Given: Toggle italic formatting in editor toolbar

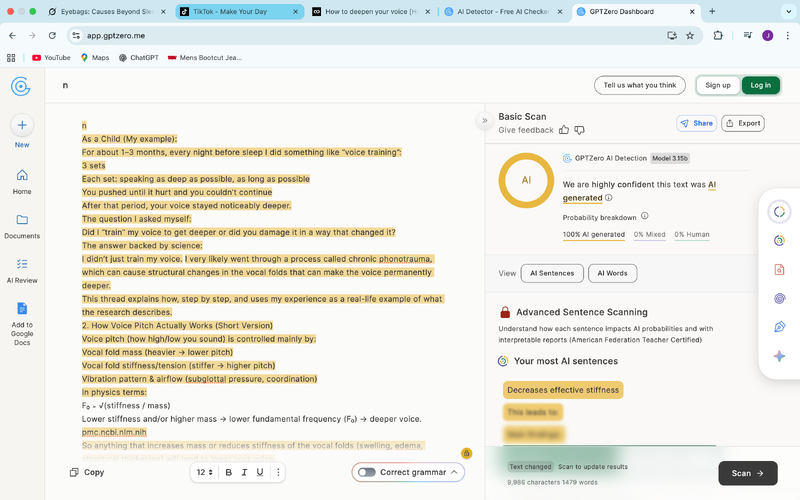Looking at the screenshot, I should [244, 472].
